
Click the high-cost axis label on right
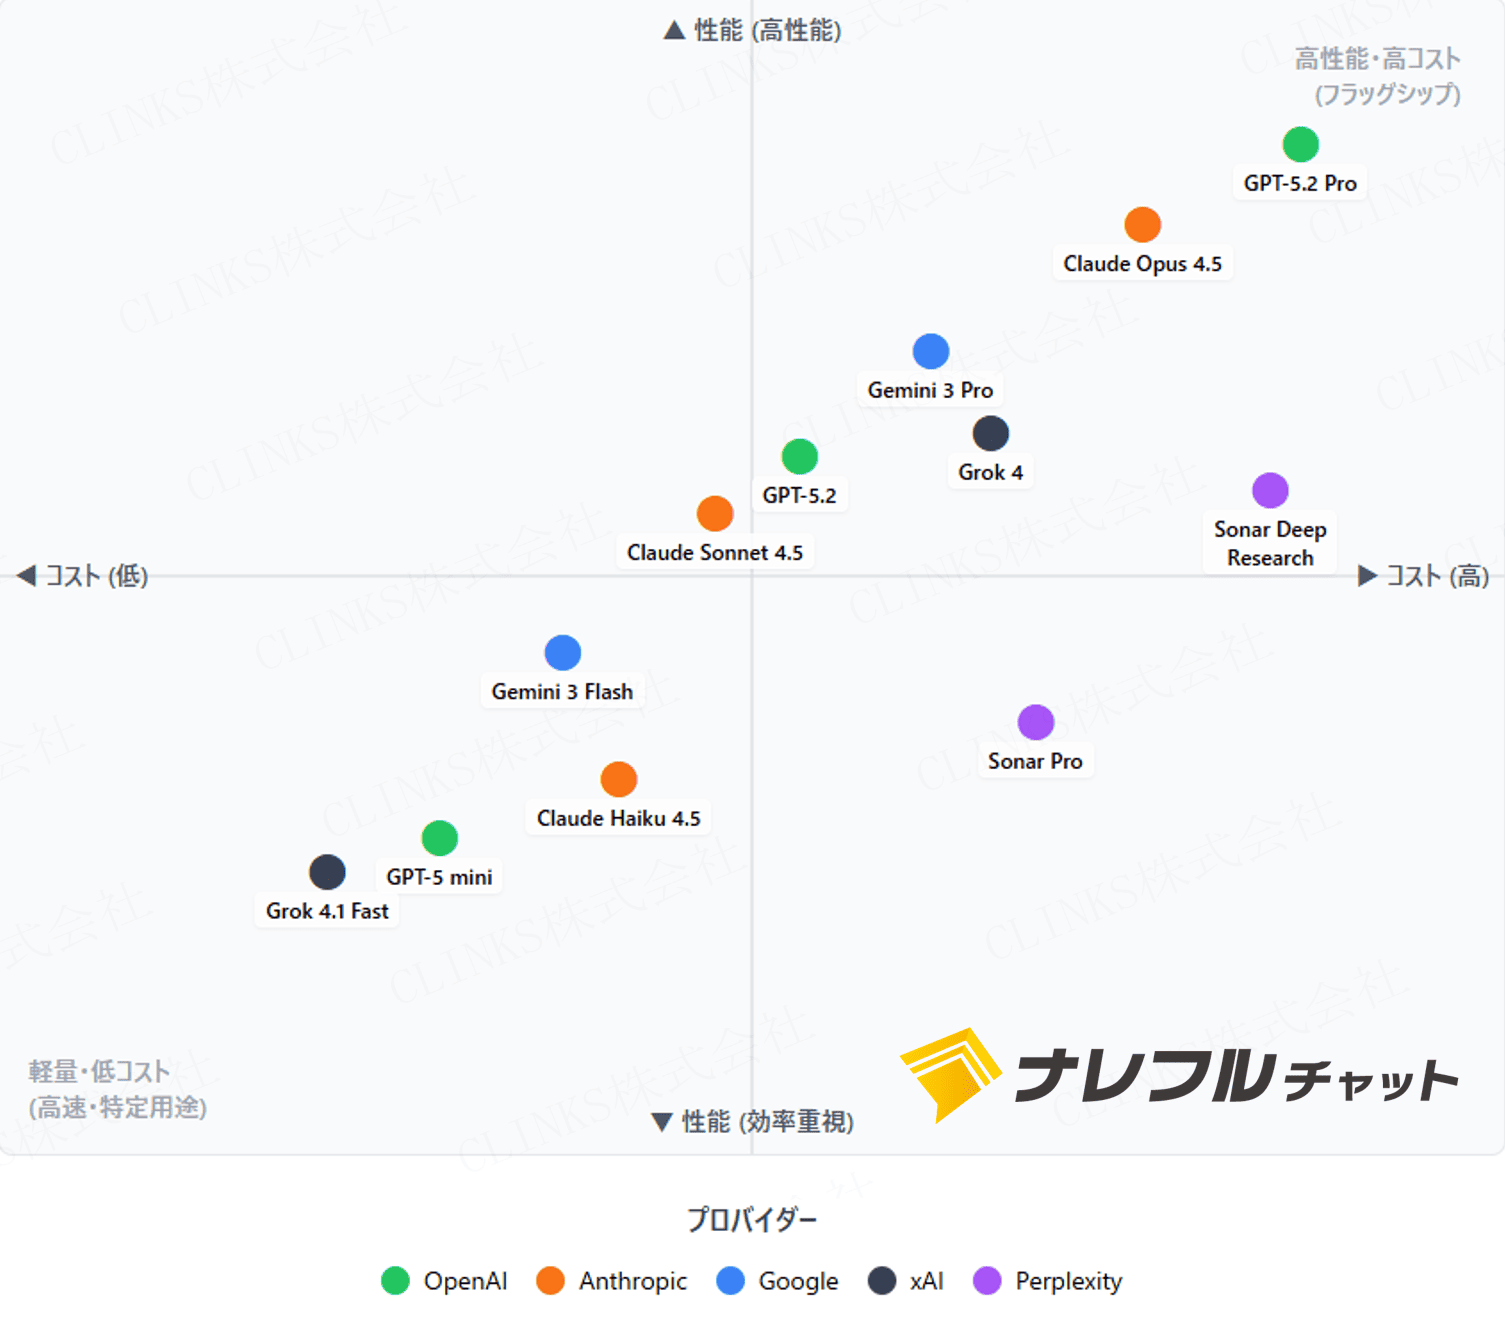tap(1424, 576)
